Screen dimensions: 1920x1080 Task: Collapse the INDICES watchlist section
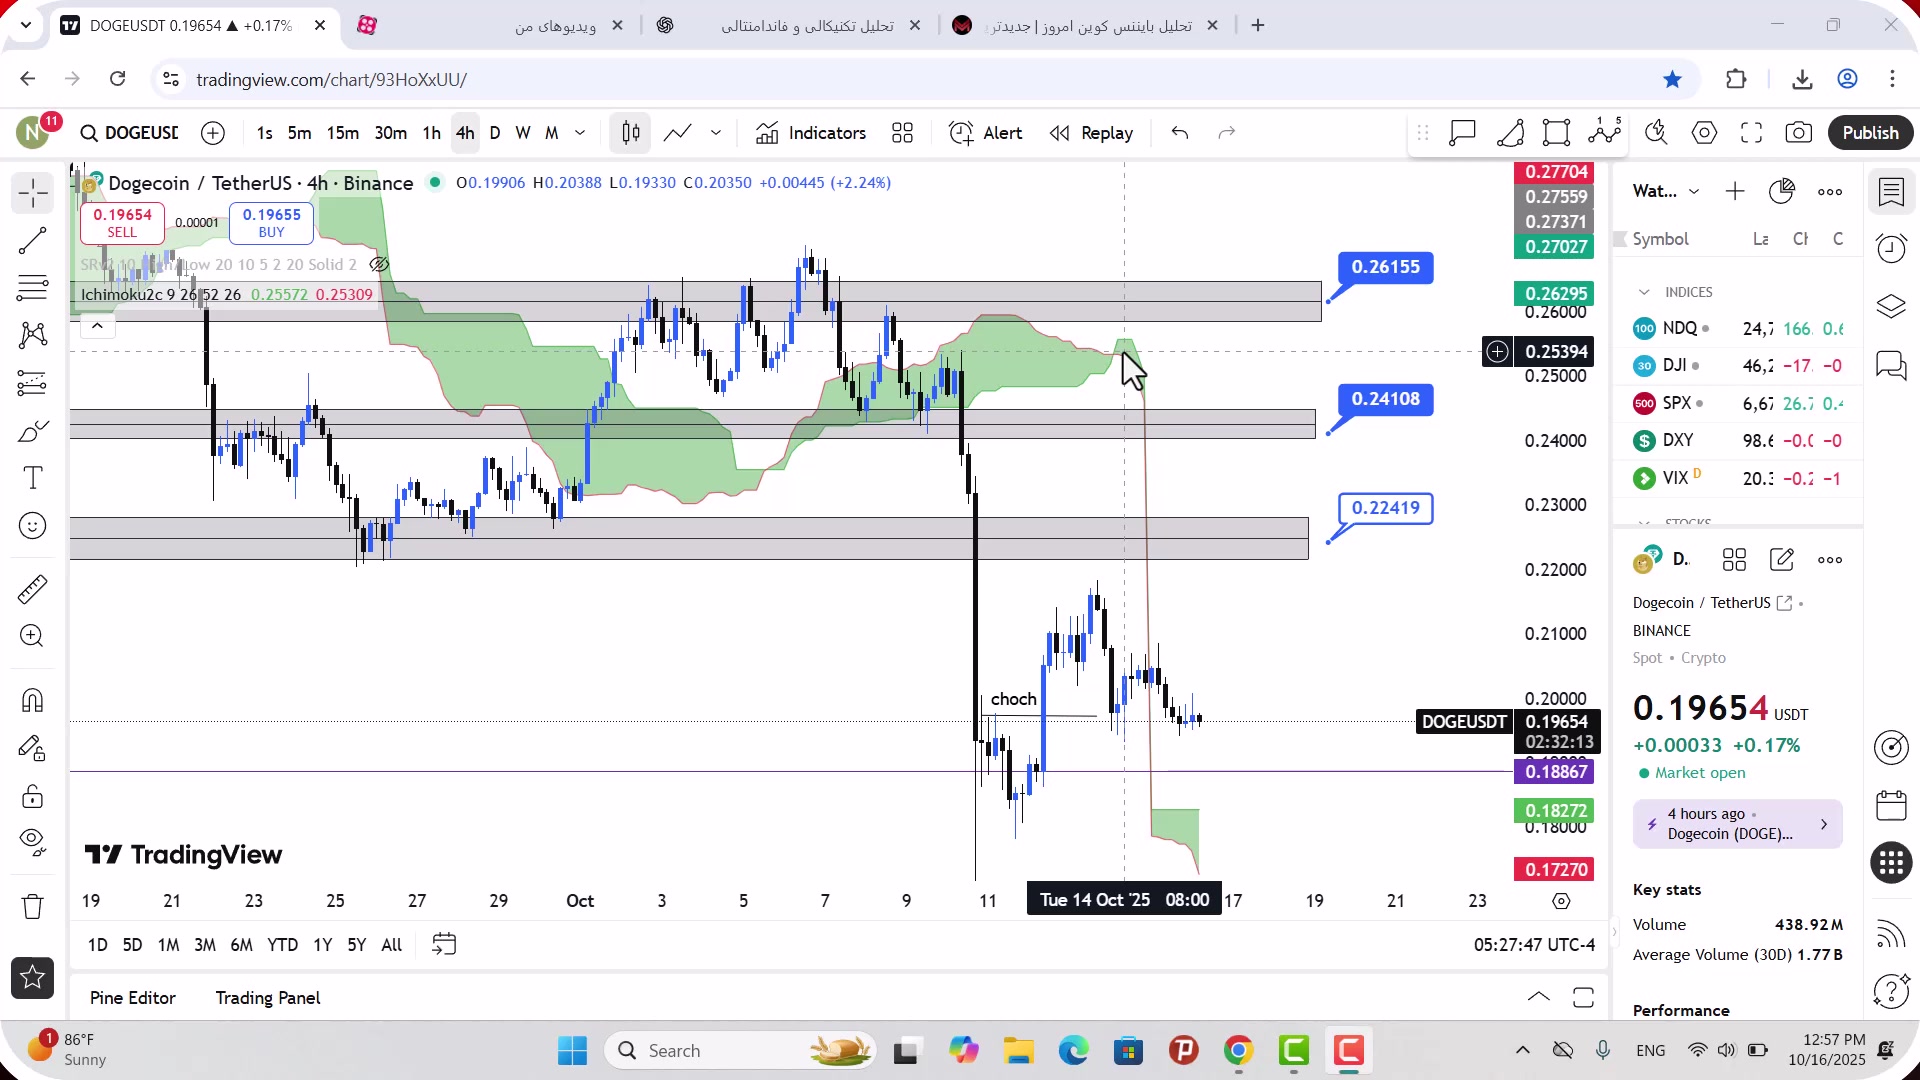coord(1644,292)
